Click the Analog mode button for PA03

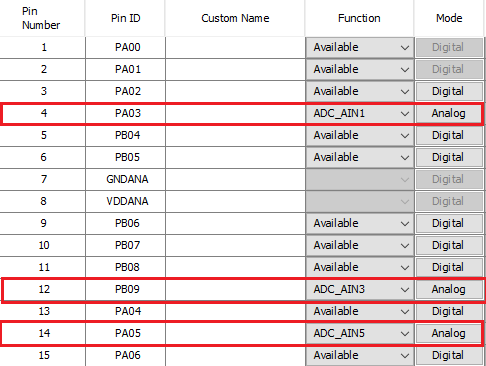click(449, 113)
